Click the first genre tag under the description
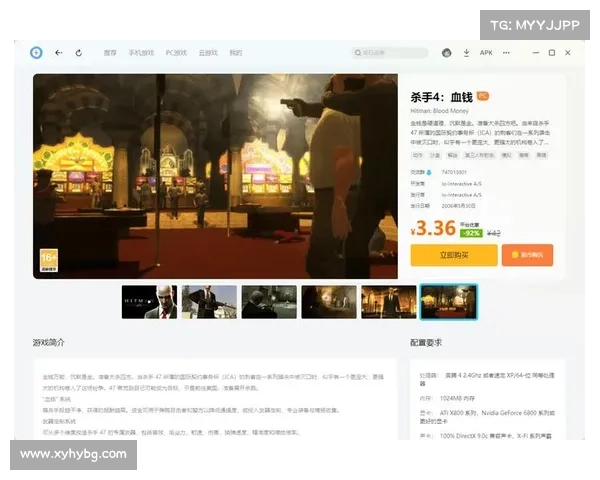600x480 pixels. (417, 155)
